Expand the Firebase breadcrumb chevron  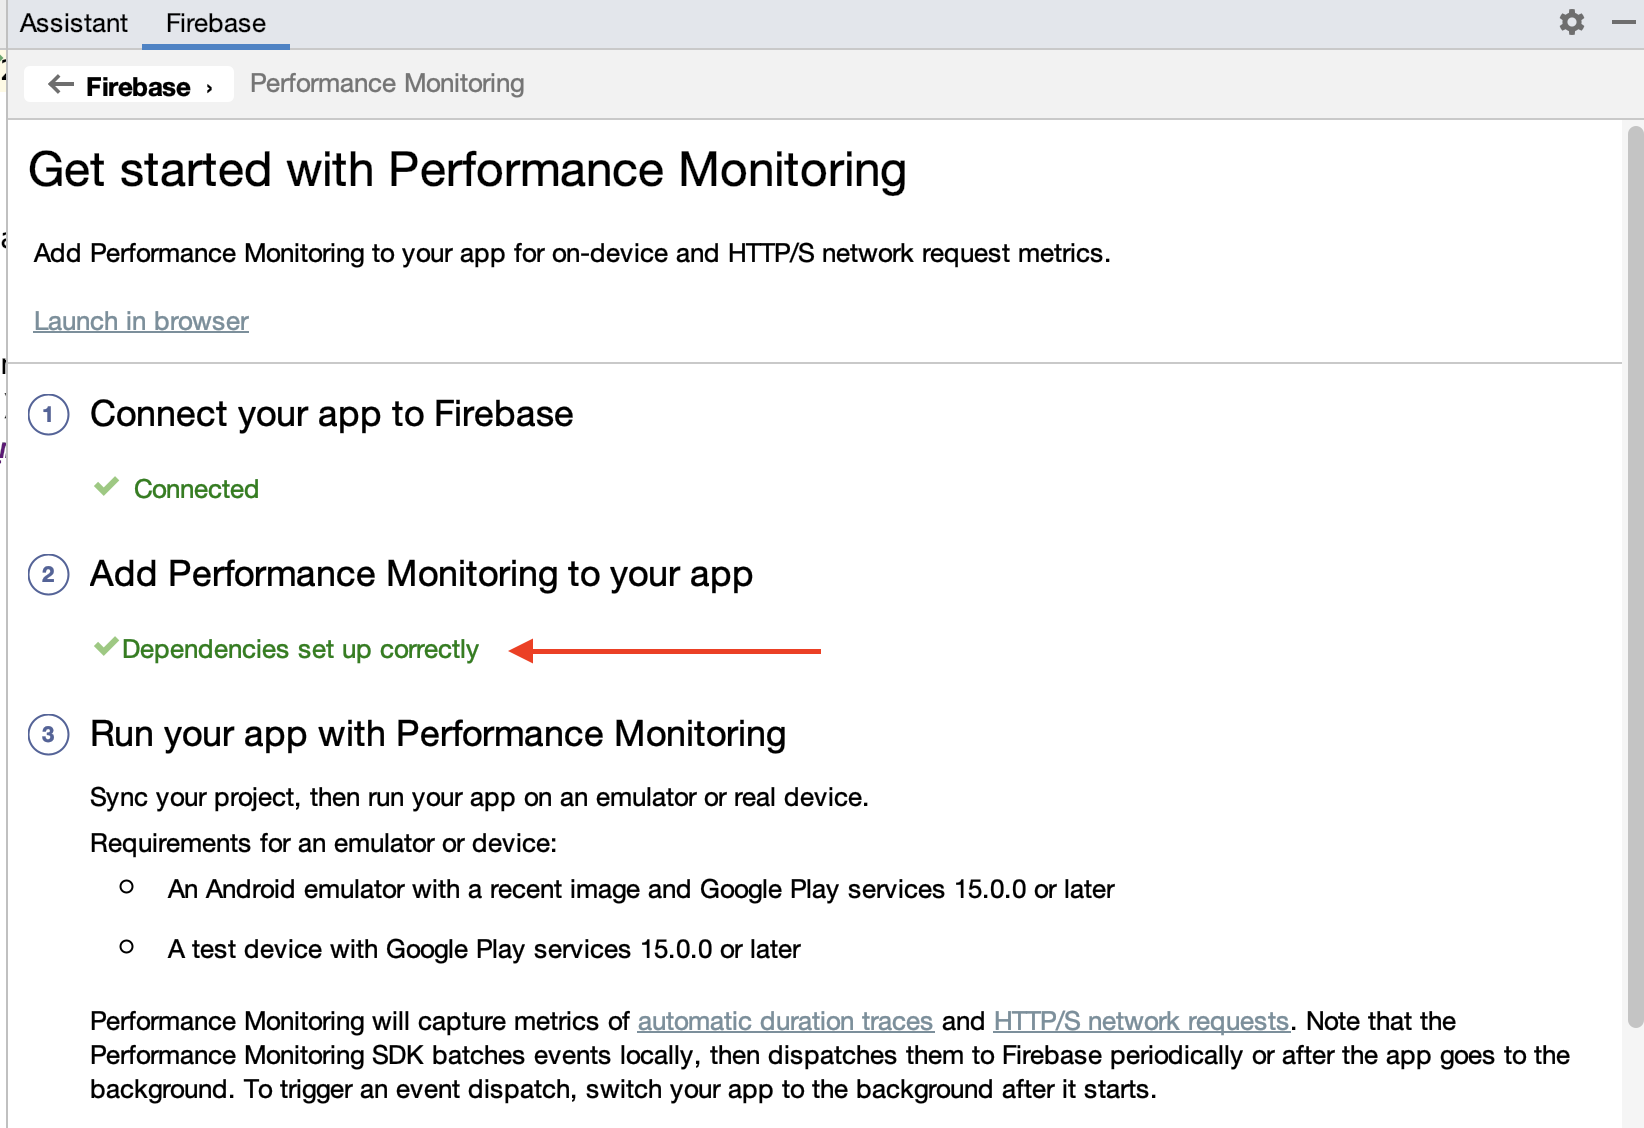(208, 86)
